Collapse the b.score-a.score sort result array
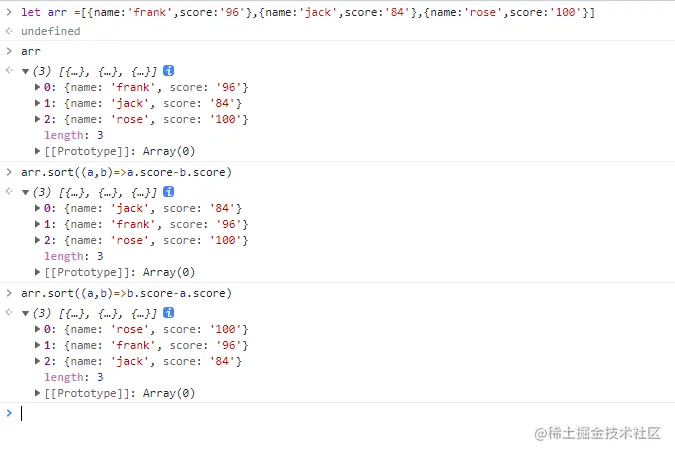Screen dimensions: 675x455 [x=25, y=313]
